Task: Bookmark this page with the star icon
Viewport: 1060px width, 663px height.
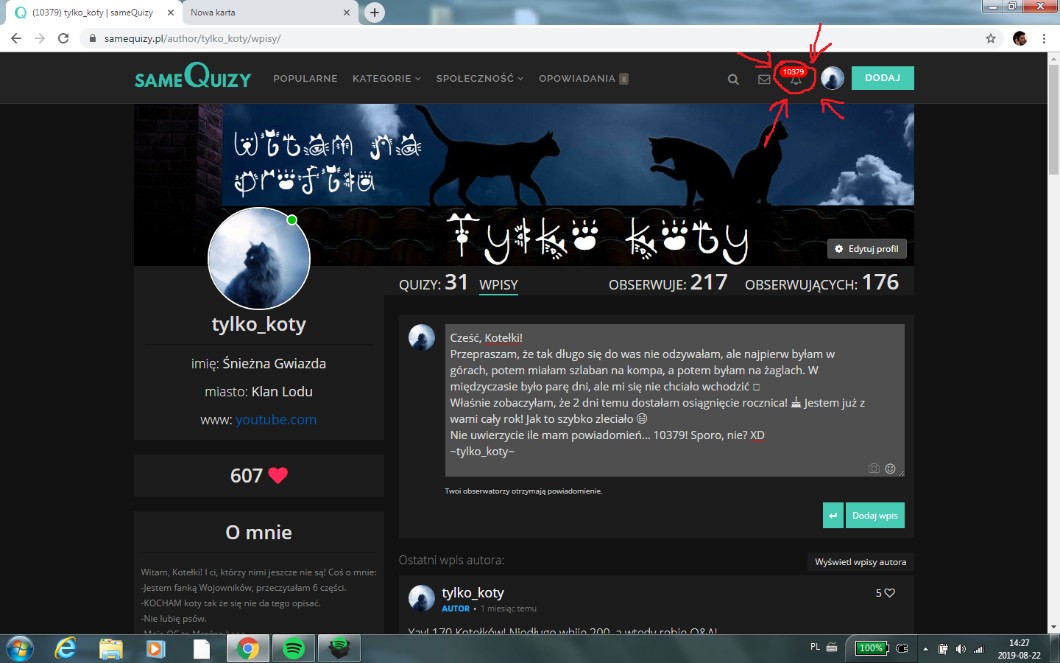Action: click(991, 38)
